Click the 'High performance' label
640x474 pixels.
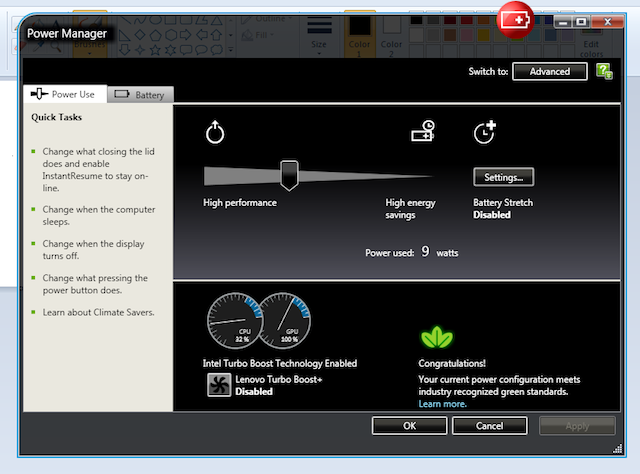240,203
